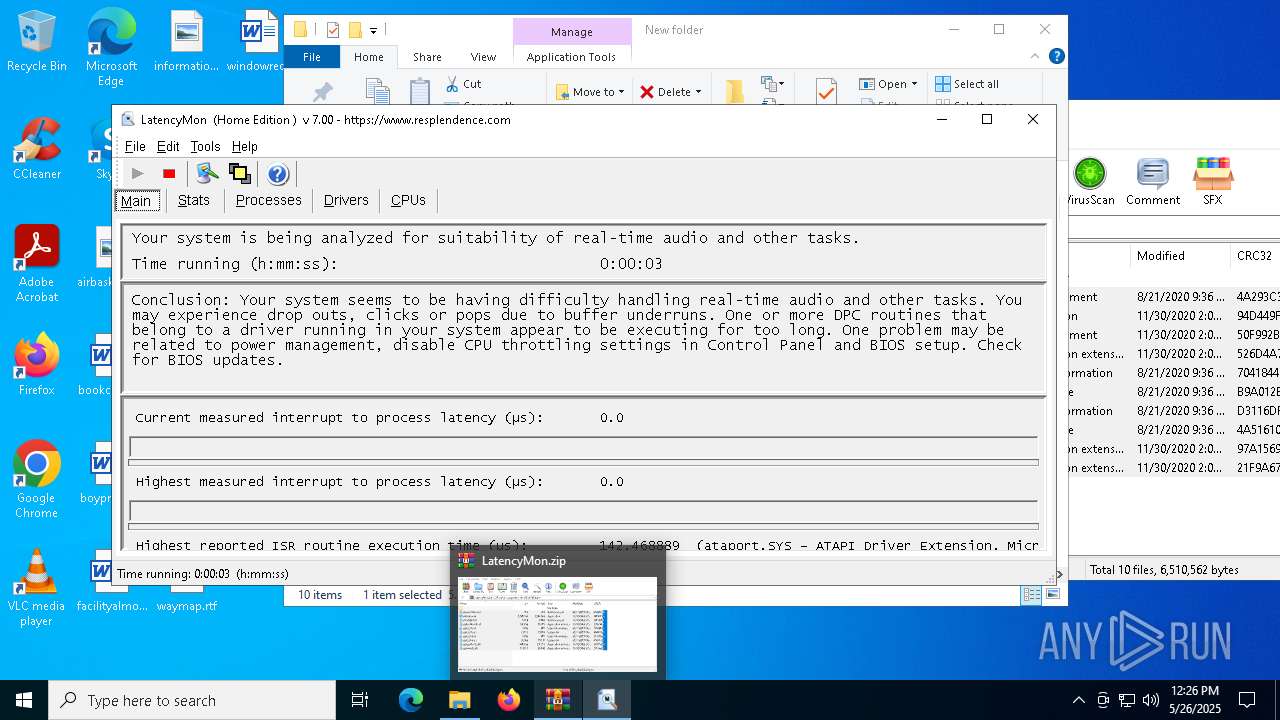This screenshot has width=1280, height=720.
Task: Click Select all in Explorer ribbon
Action: click(x=967, y=84)
